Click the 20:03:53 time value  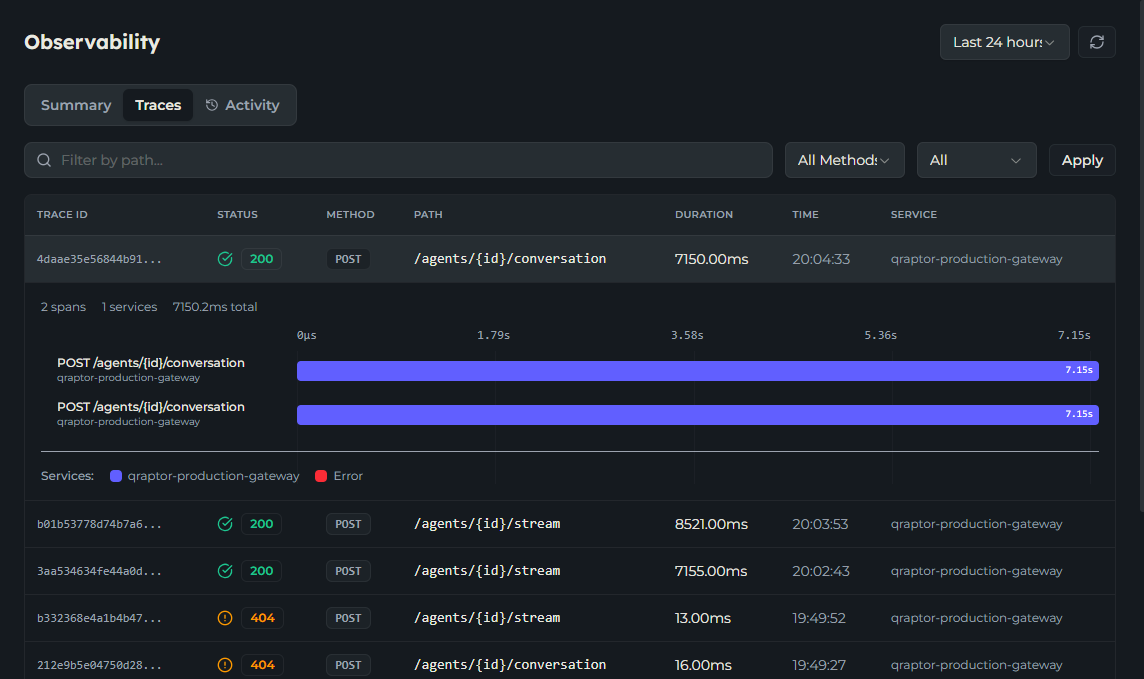[820, 524]
